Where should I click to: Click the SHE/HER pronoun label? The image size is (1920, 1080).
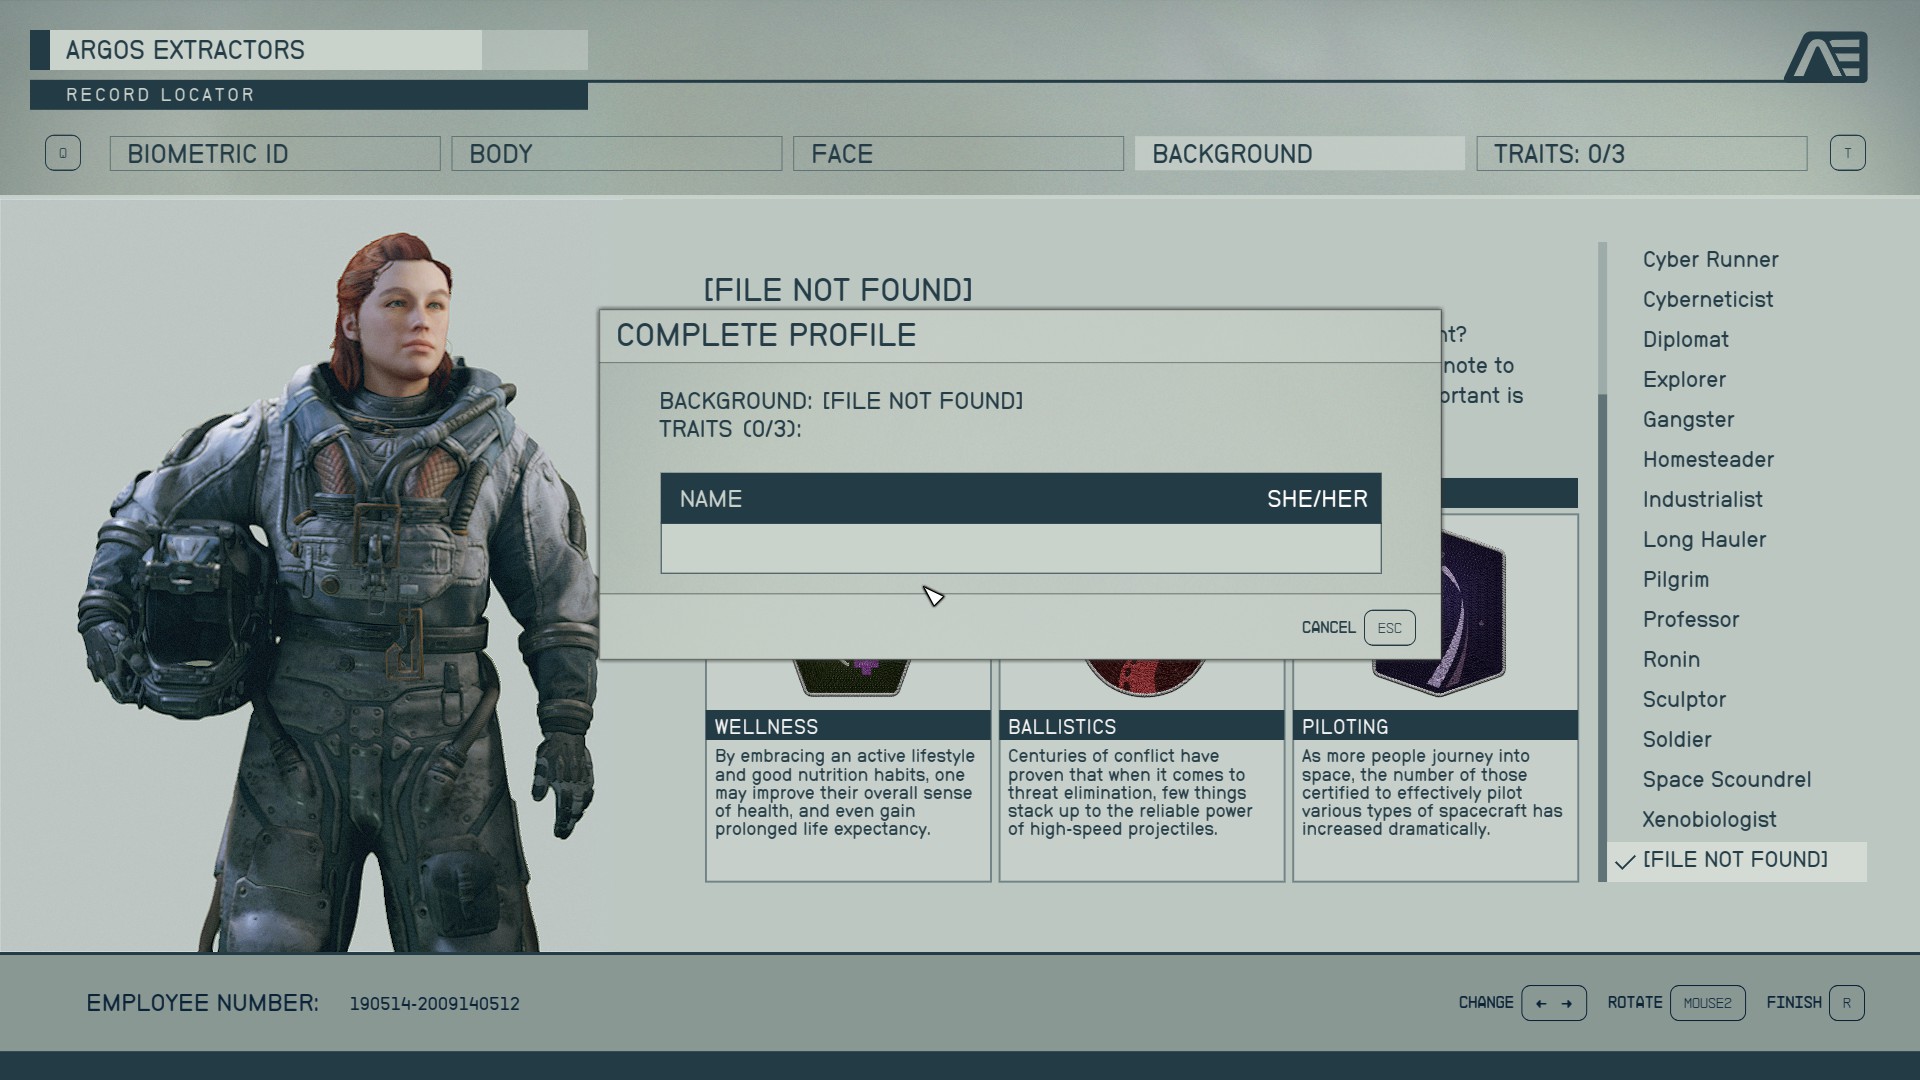pyautogui.click(x=1317, y=499)
